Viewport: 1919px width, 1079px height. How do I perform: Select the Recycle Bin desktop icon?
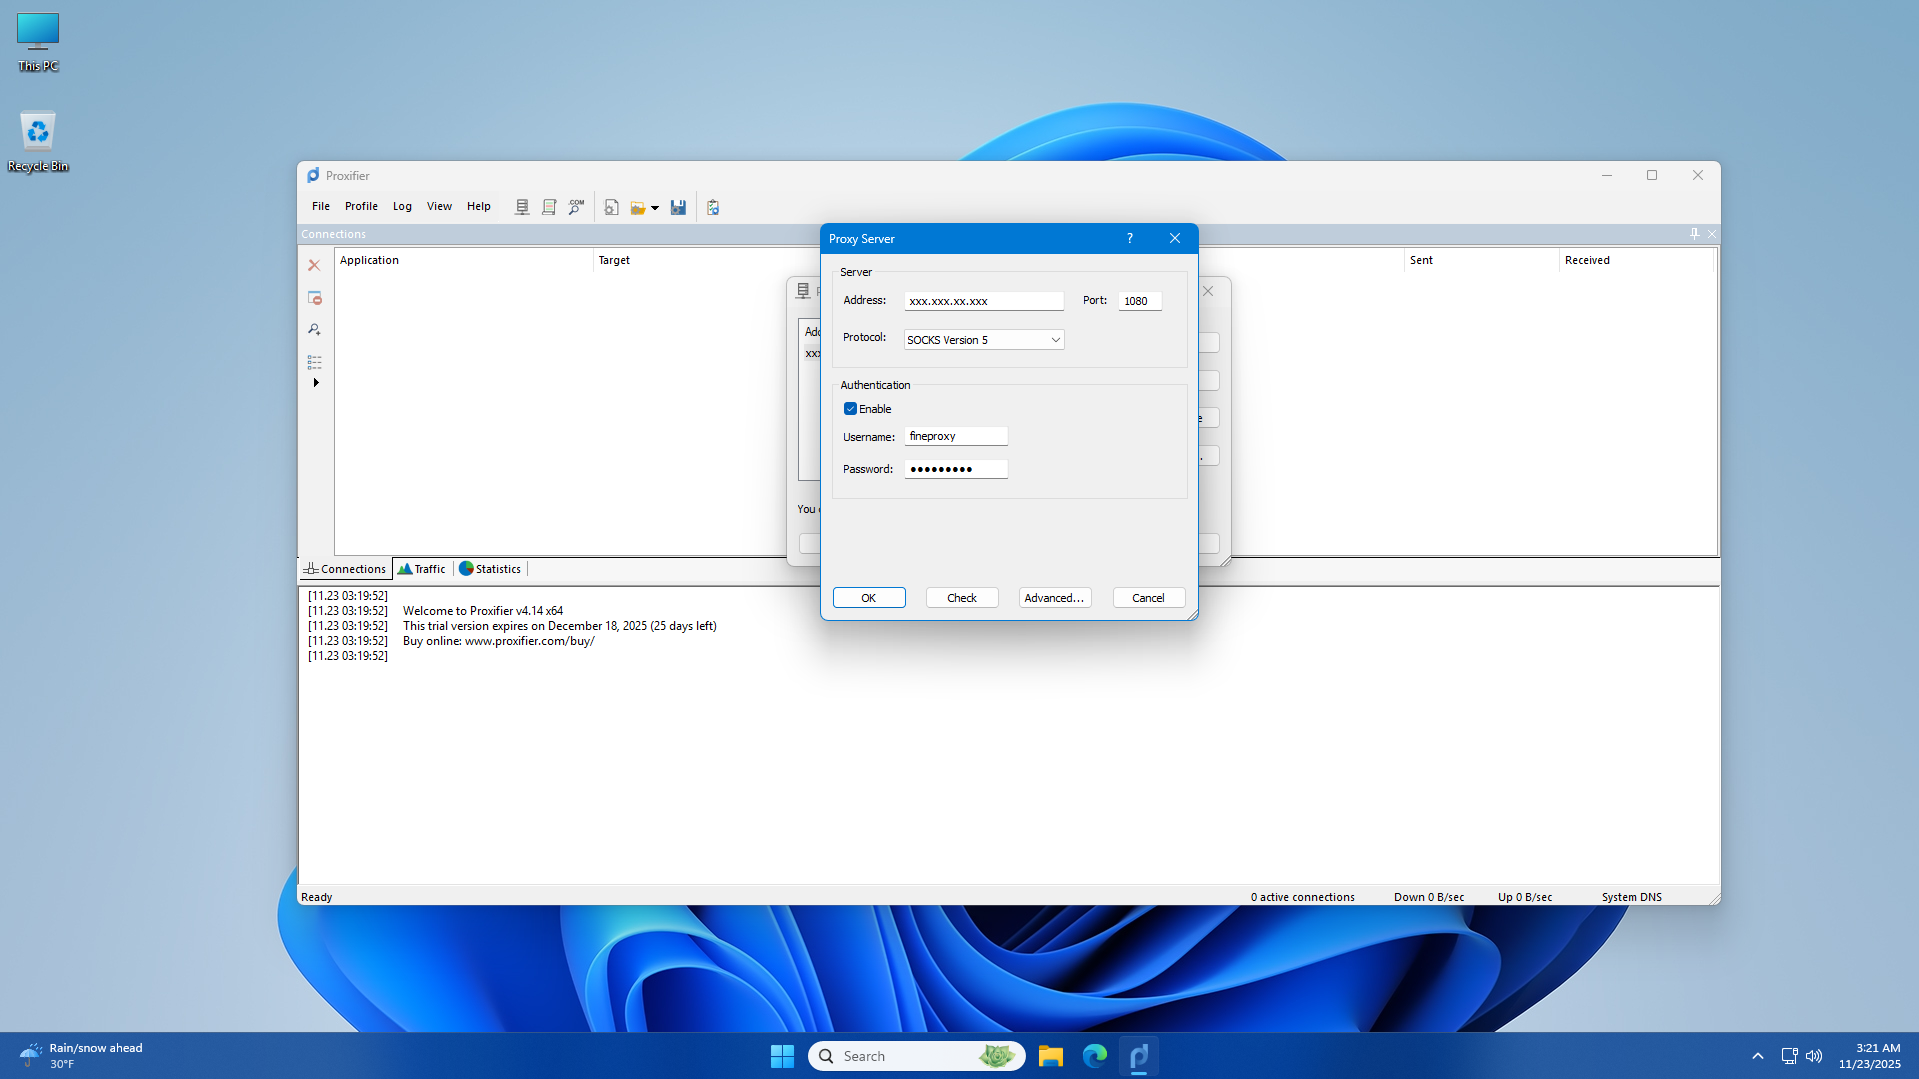pos(38,141)
